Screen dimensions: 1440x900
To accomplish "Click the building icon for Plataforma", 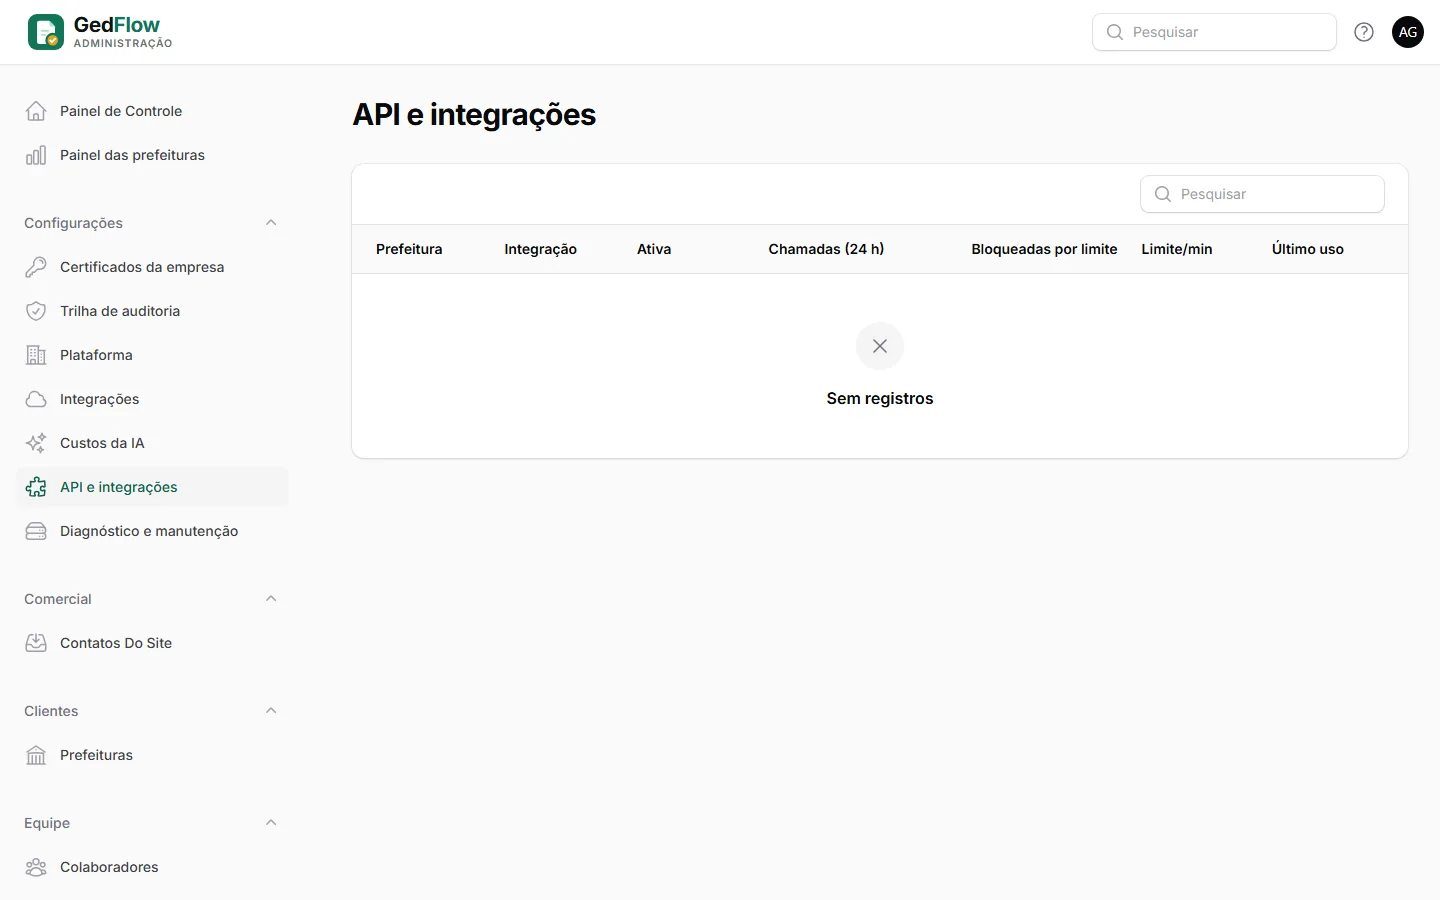I will coord(36,355).
